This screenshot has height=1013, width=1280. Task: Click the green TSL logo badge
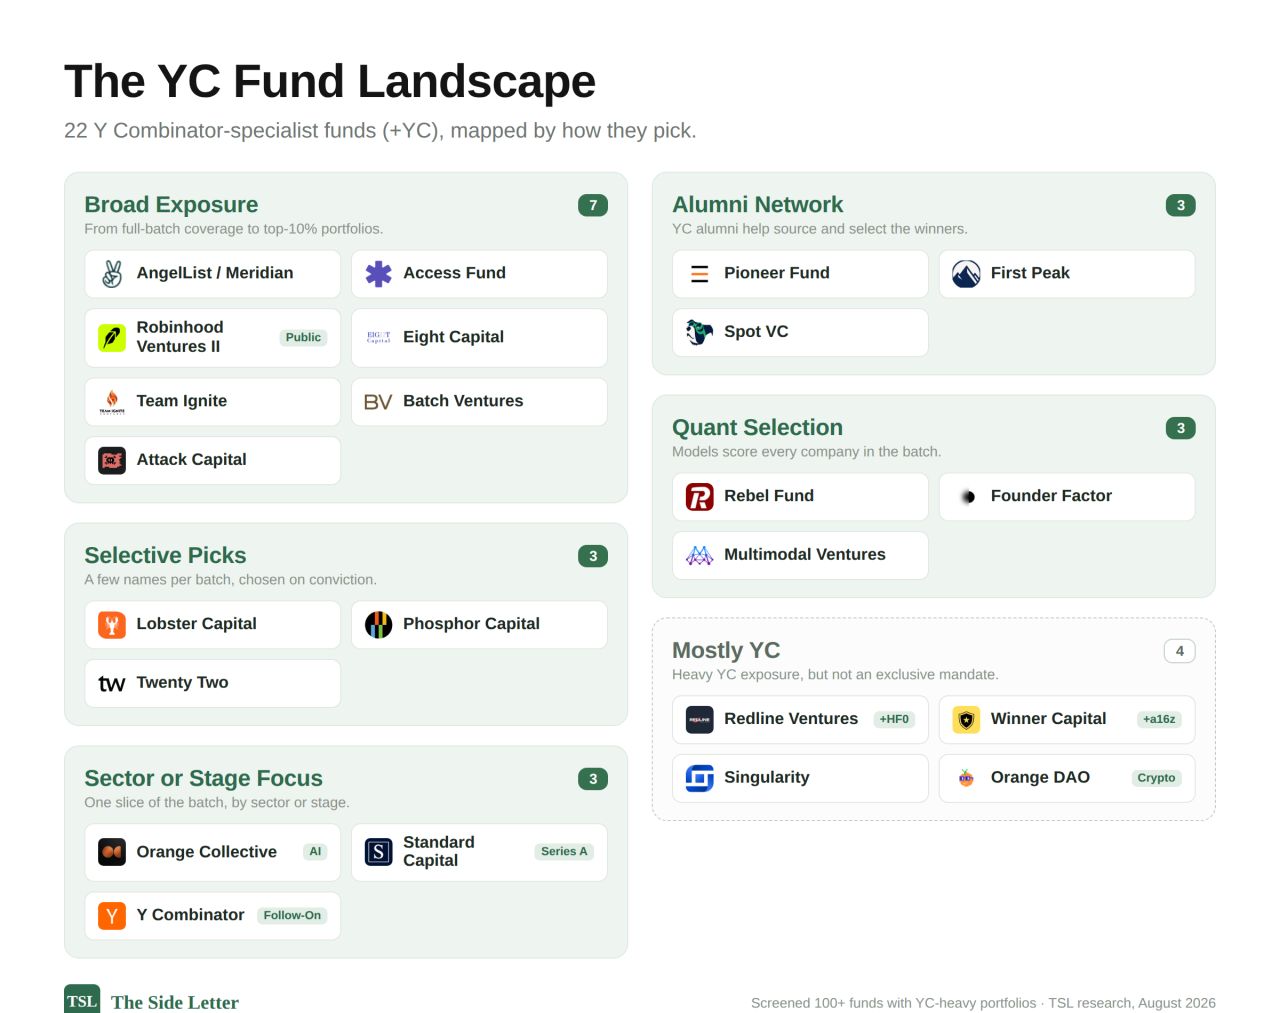click(82, 1000)
